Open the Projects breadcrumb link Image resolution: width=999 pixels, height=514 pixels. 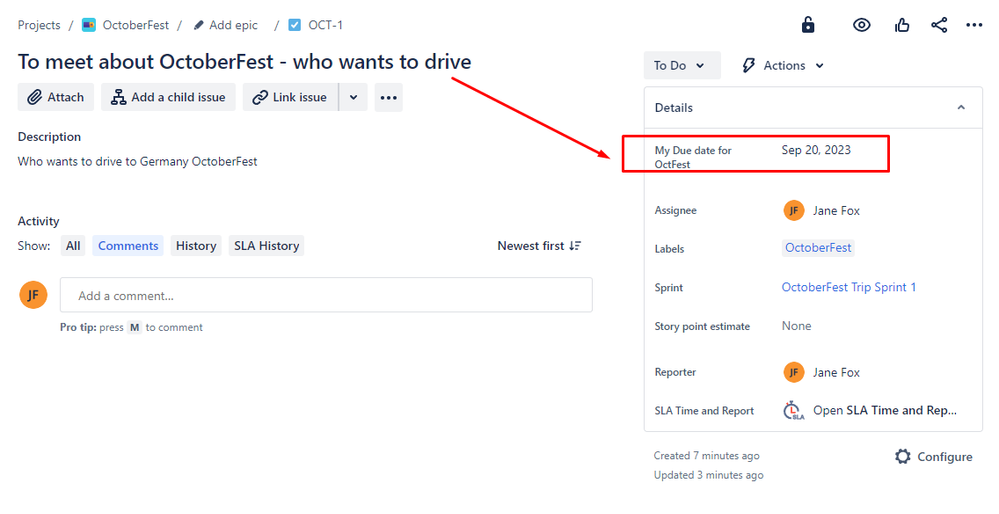tap(39, 25)
